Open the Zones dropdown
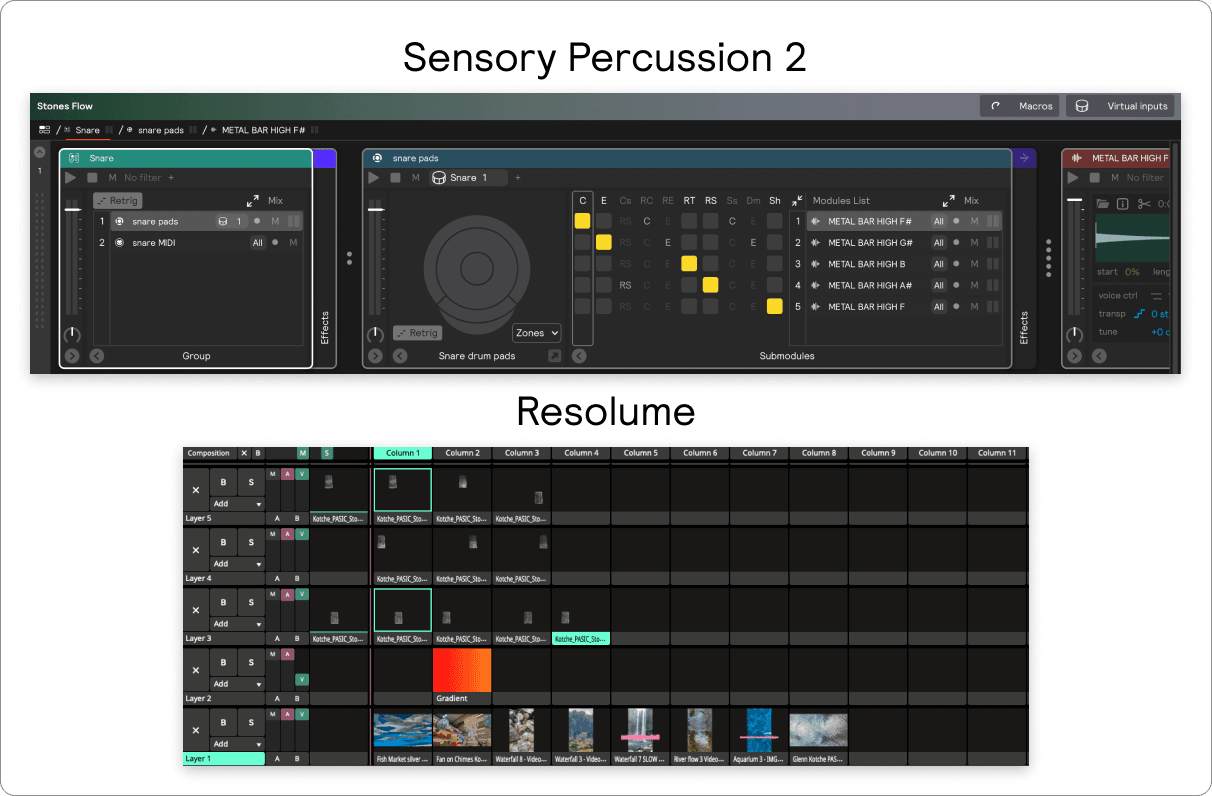 (537, 333)
